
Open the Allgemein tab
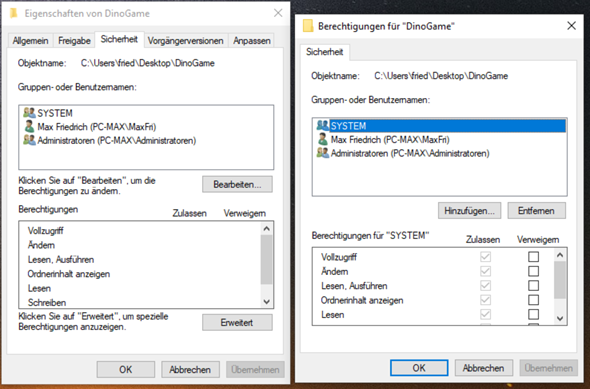(x=30, y=41)
